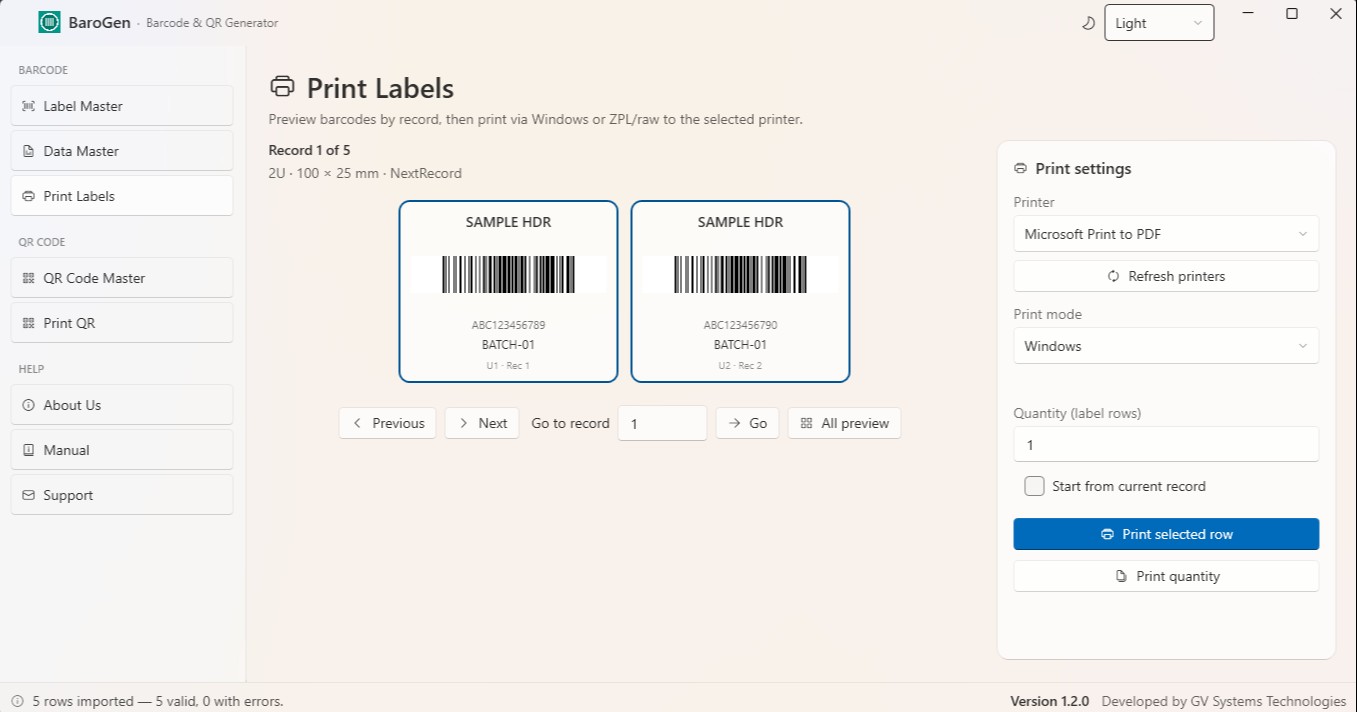Click Print quantity button

pyautogui.click(x=1166, y=576)
